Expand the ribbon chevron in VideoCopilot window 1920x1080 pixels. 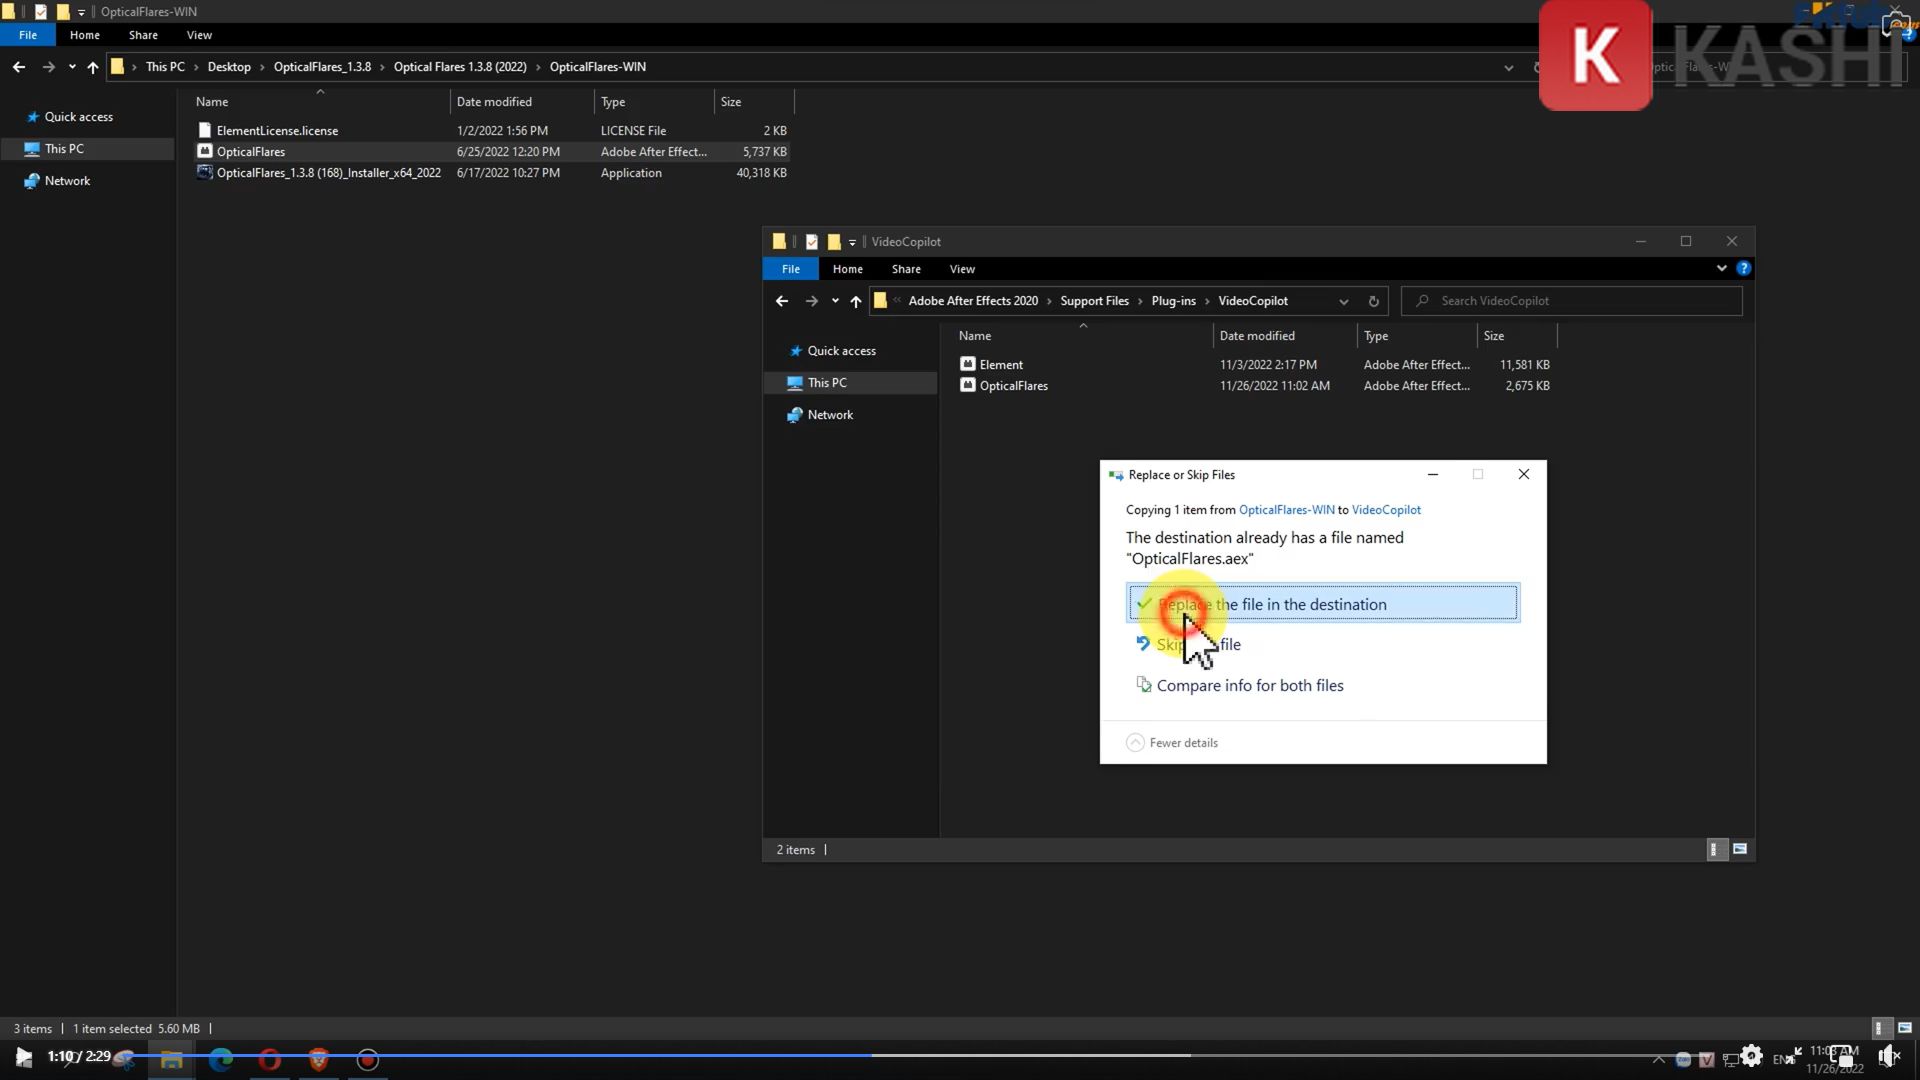click(x=1721, y=268)
